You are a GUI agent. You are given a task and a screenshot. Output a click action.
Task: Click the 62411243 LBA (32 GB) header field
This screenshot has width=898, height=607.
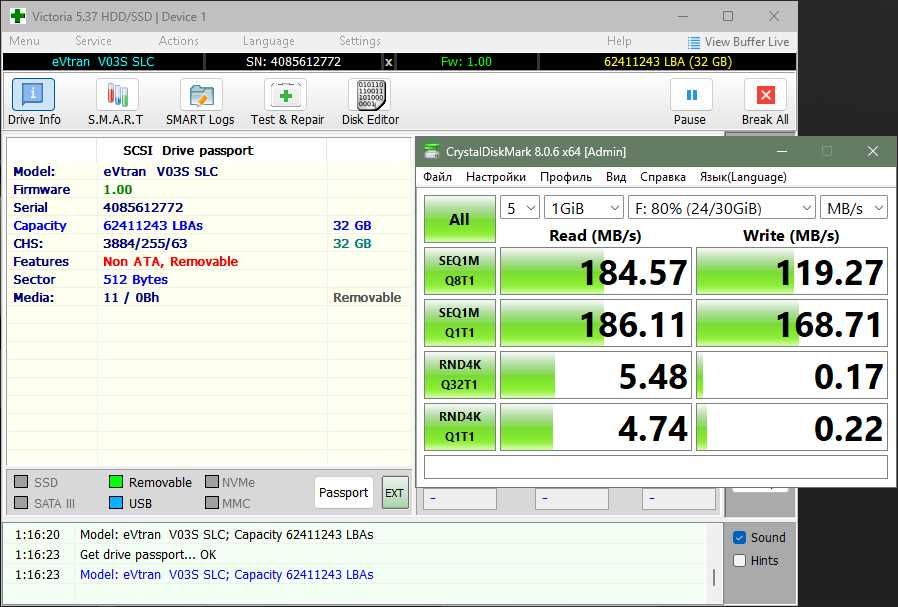pos(668,62)
